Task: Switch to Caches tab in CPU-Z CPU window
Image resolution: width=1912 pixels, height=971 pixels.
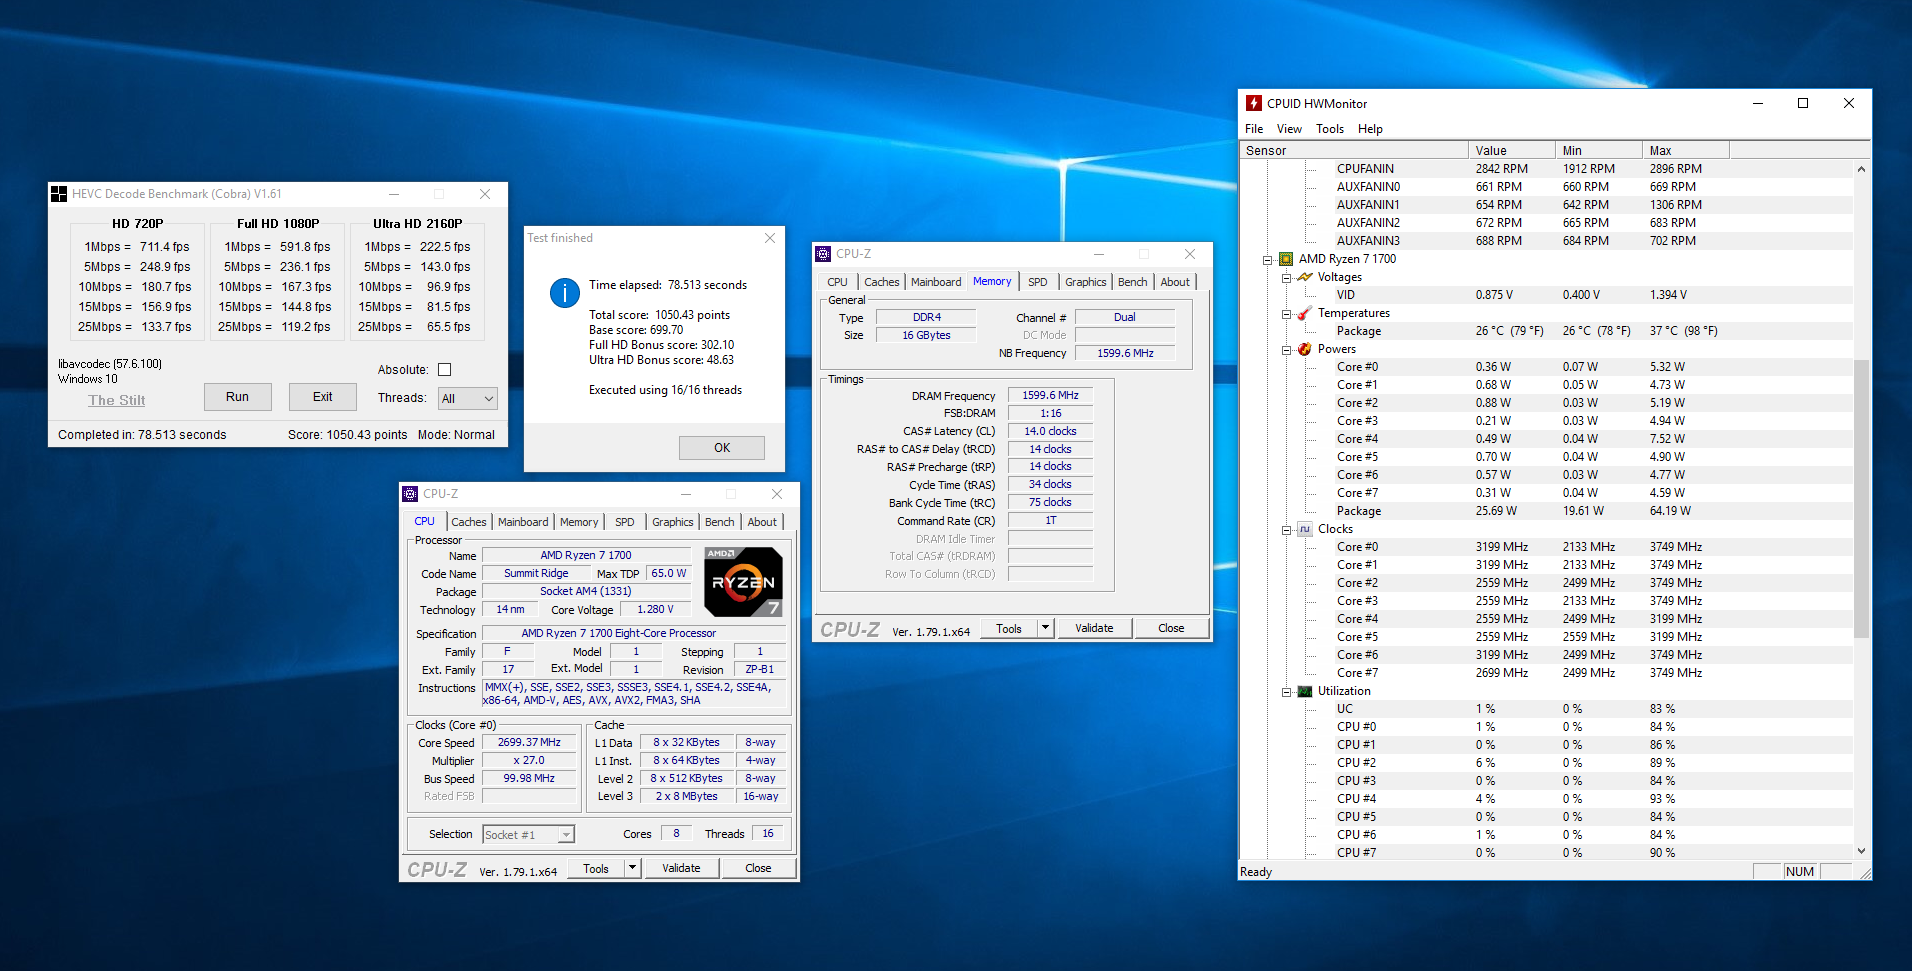Action: click(468, 522)
